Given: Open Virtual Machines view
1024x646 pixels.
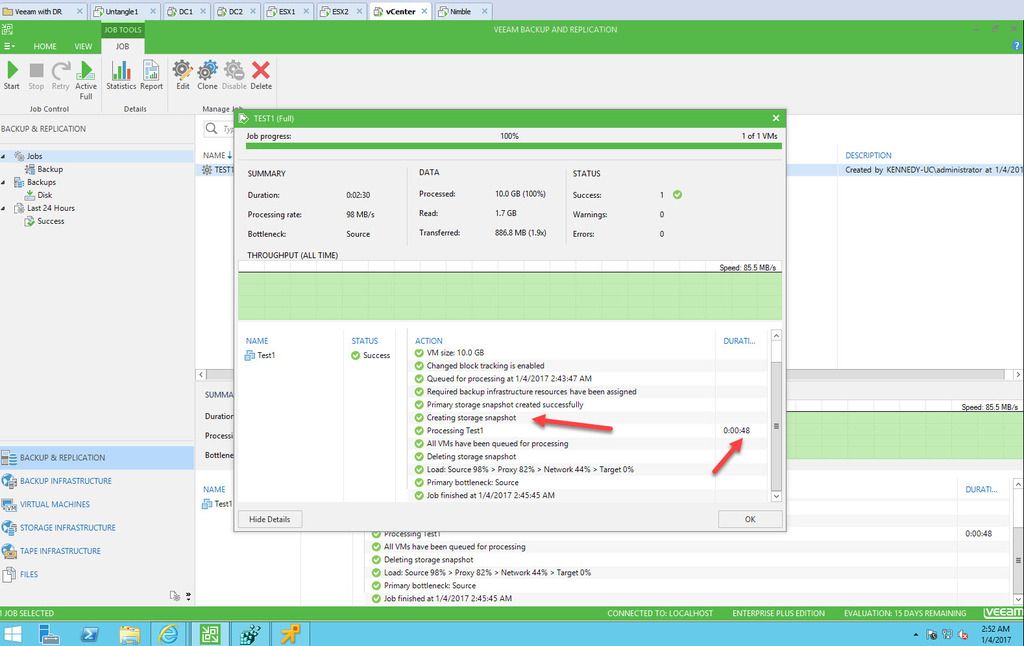Looking at the screenshot, I should tap(55, 504).
